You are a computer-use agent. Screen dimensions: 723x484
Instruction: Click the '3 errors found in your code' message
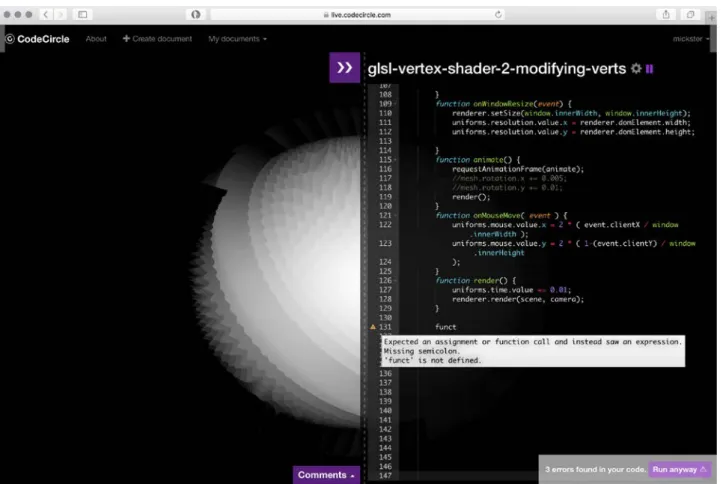pyautogui.click(x=595, y=469)
